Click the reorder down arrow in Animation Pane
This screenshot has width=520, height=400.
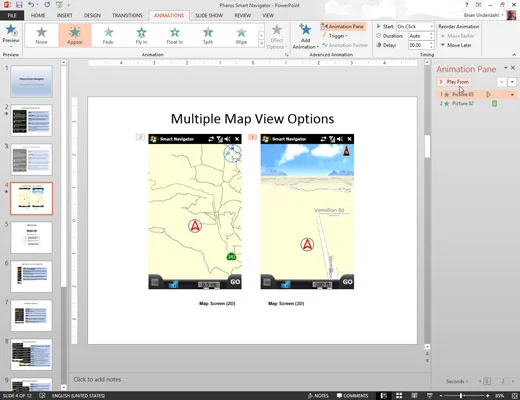512,82
